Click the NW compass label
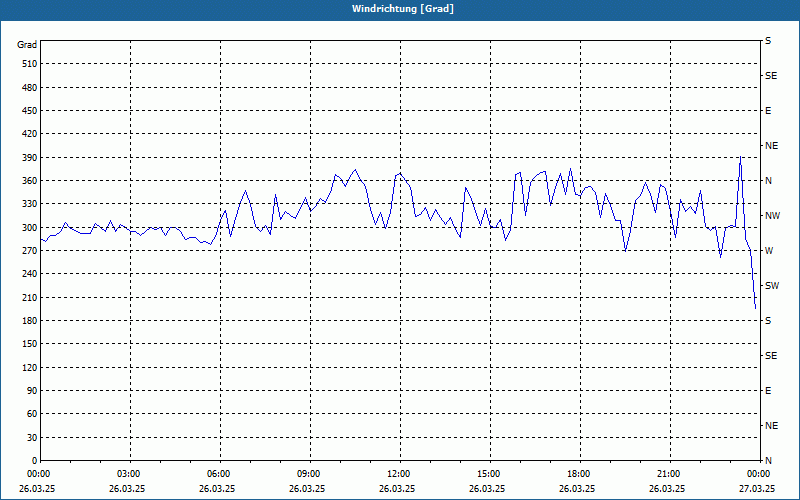This screenshot has height=500, width=800. [x=773, y=216]
